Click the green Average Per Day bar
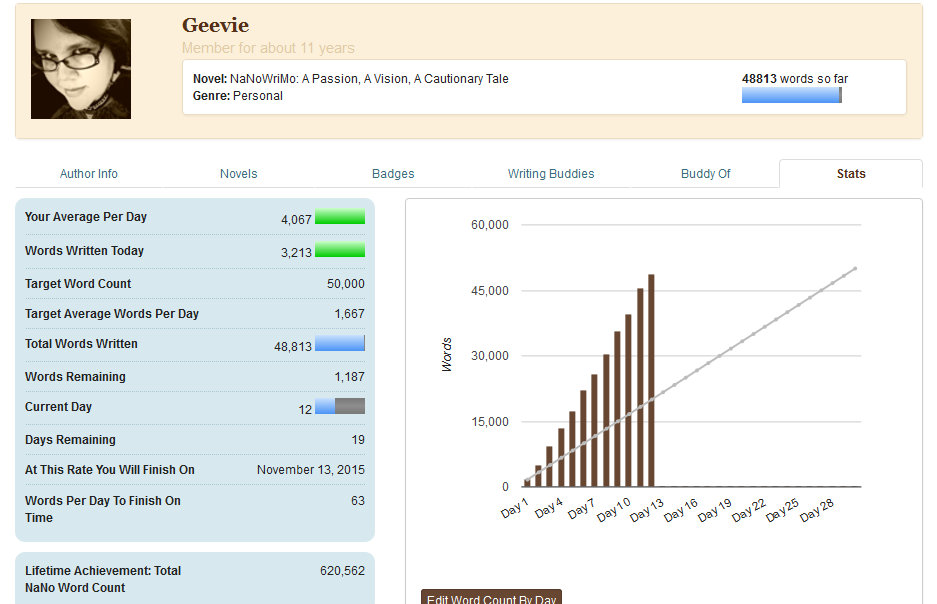The width and height of the screenshot is (937, 604). (x=340, y=217)
